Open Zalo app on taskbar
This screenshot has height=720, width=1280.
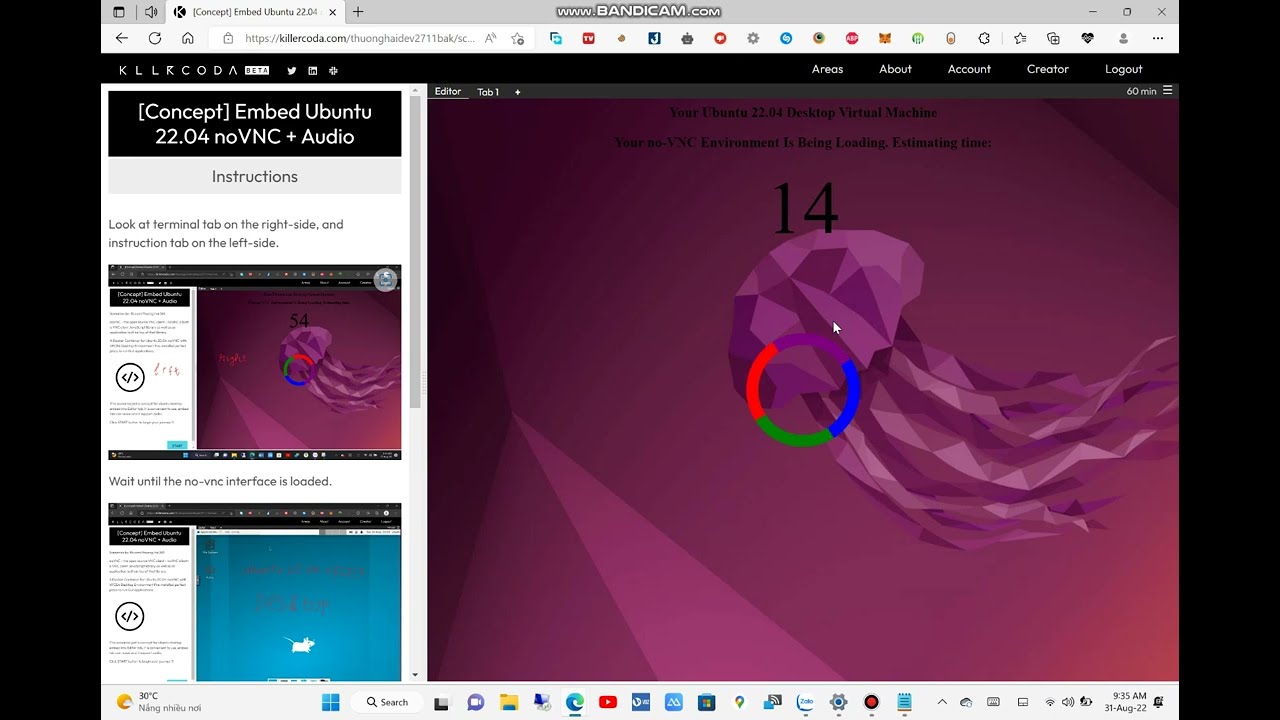tap(805, 702)
